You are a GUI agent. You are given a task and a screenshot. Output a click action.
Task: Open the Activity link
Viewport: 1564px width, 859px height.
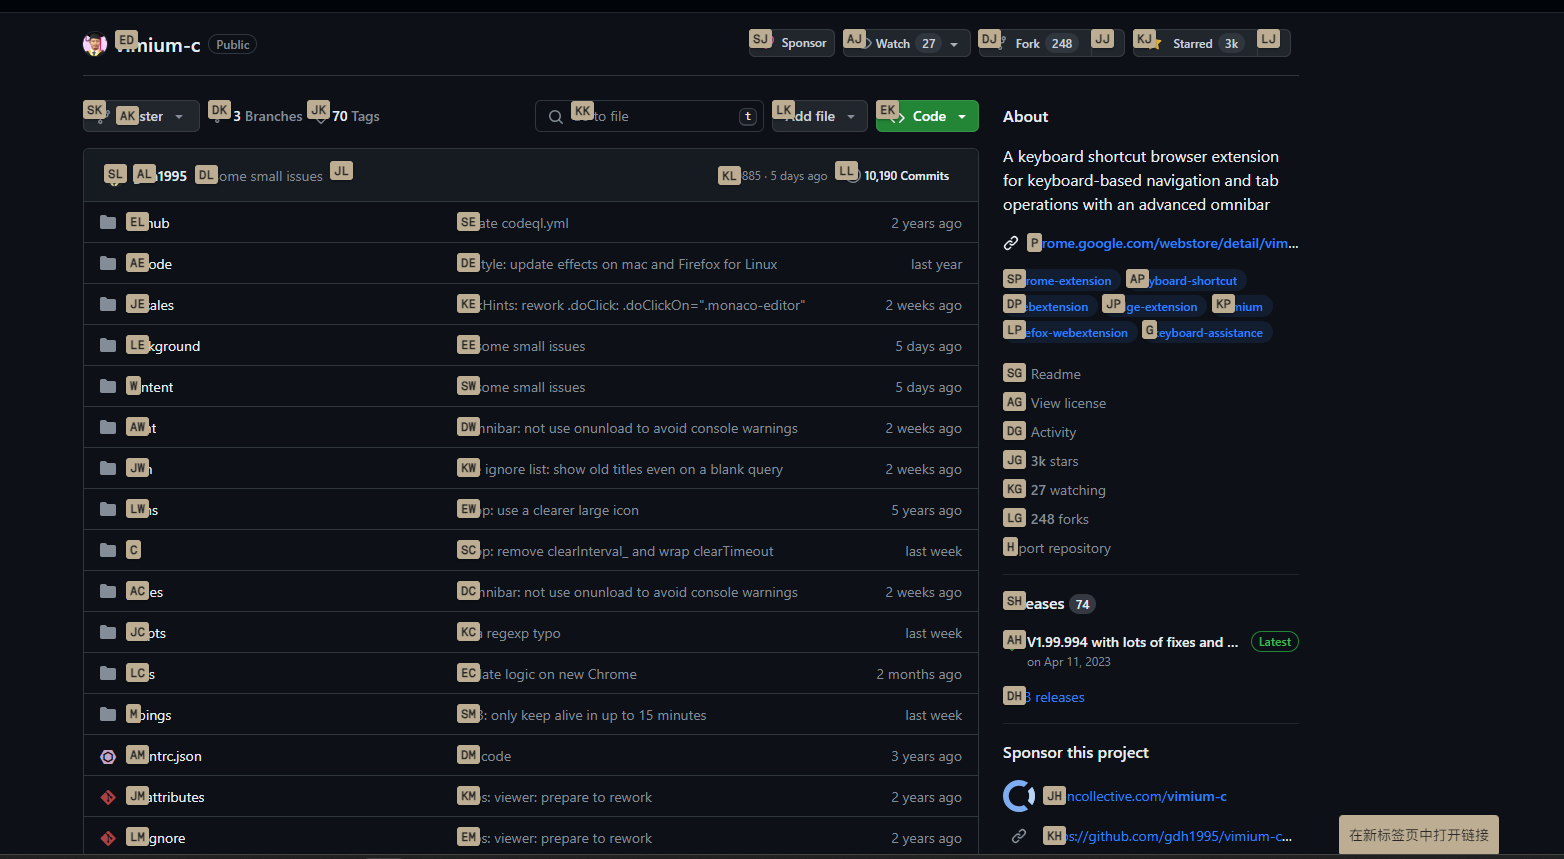tap(1040, 432)
